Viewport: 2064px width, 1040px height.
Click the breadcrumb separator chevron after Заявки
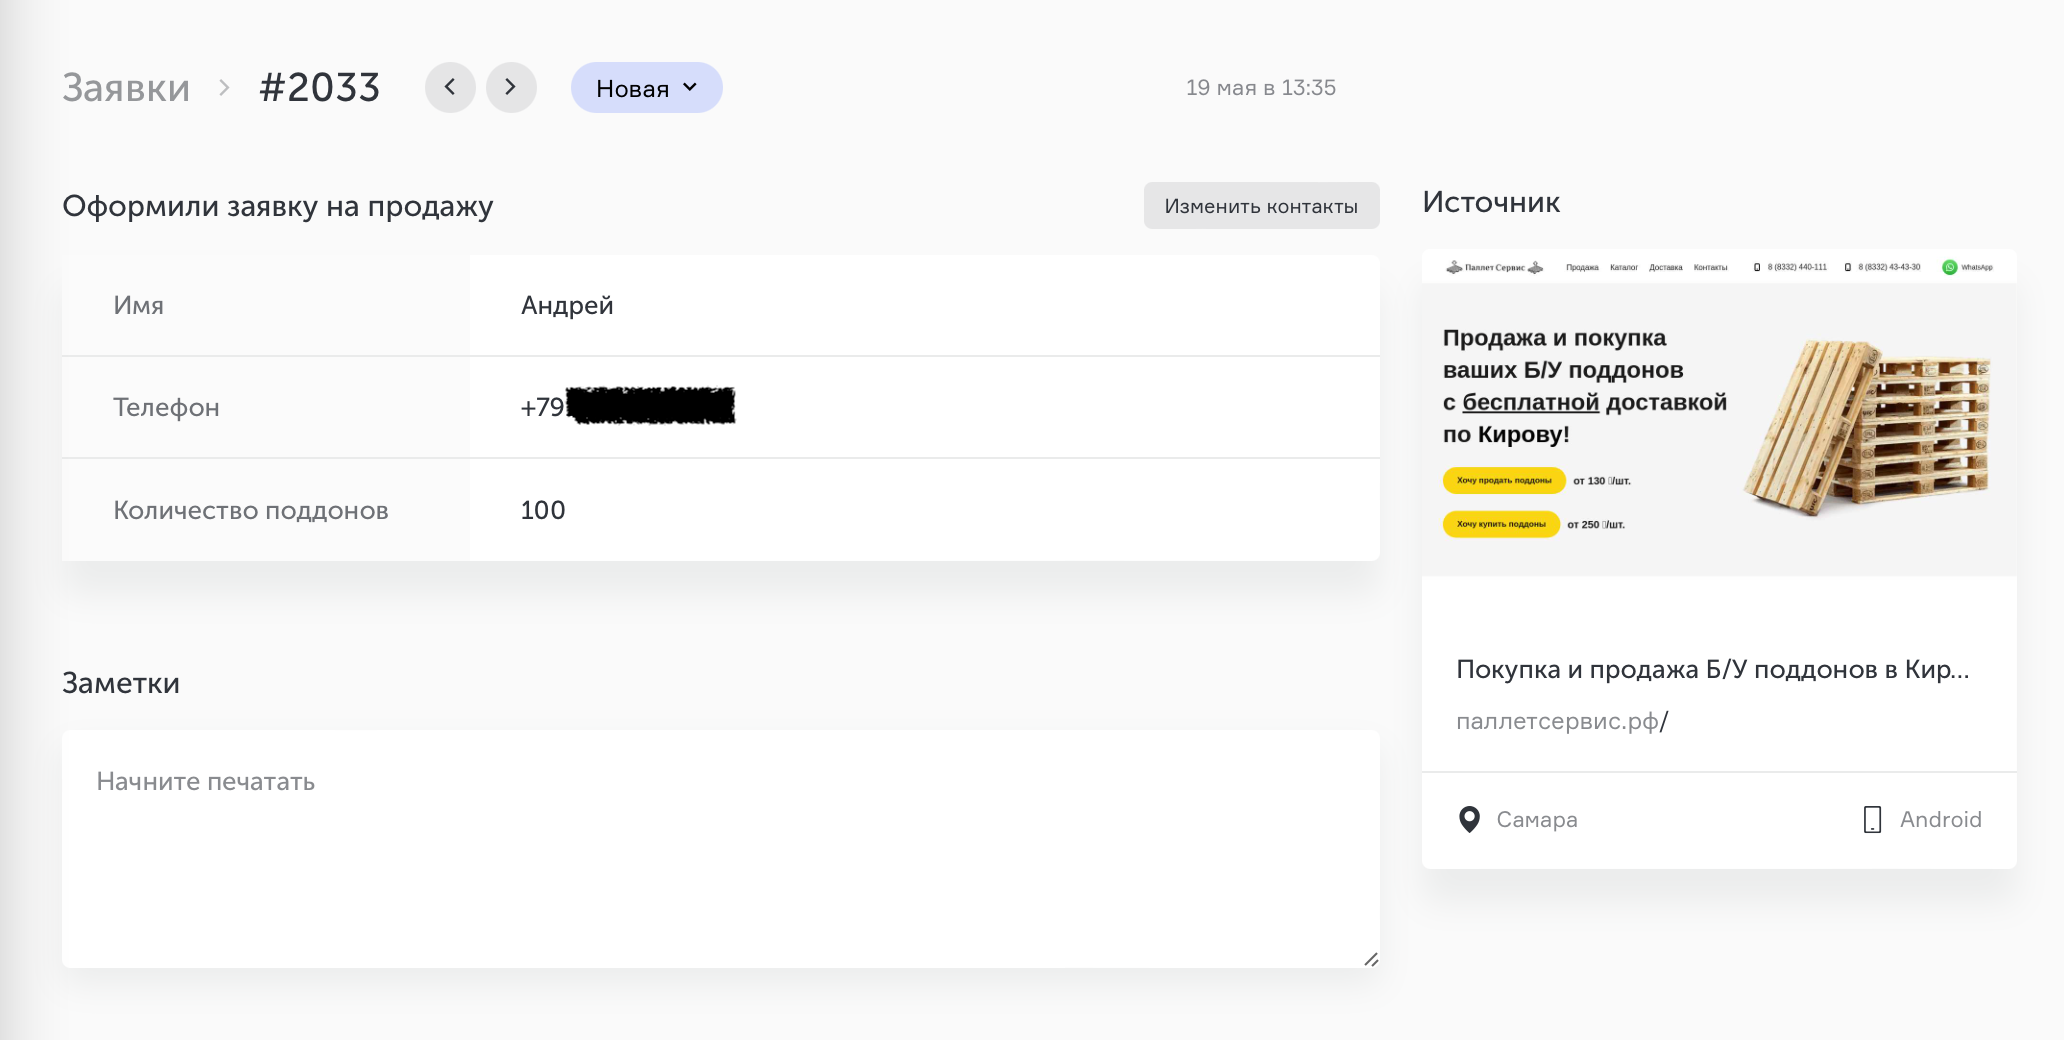225,88
